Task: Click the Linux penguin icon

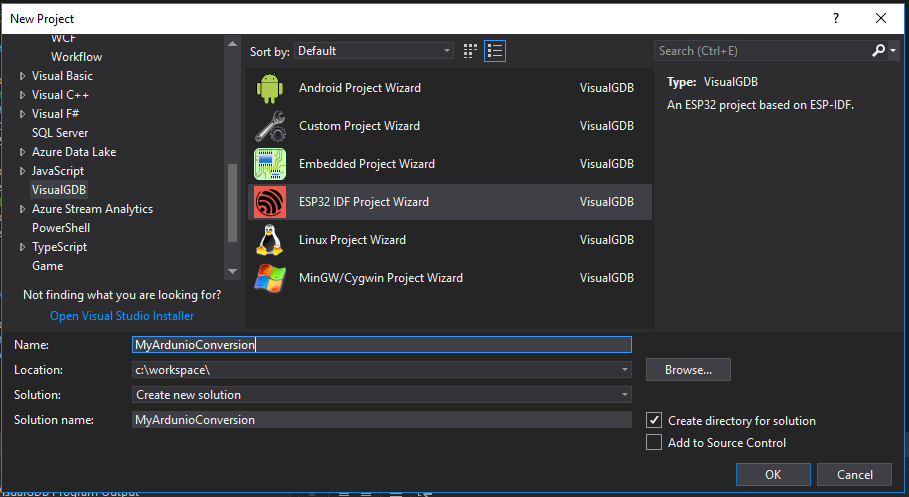Action: [270, 240]
